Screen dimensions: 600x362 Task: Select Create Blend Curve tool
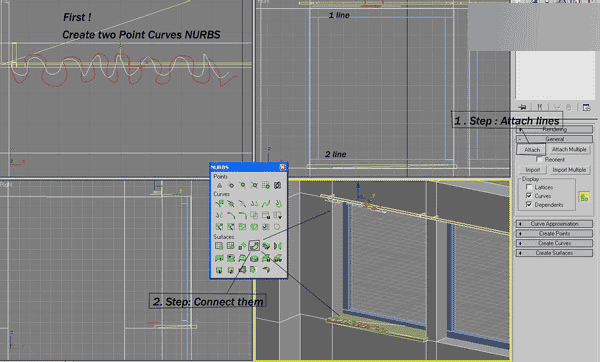coord(266,203)
